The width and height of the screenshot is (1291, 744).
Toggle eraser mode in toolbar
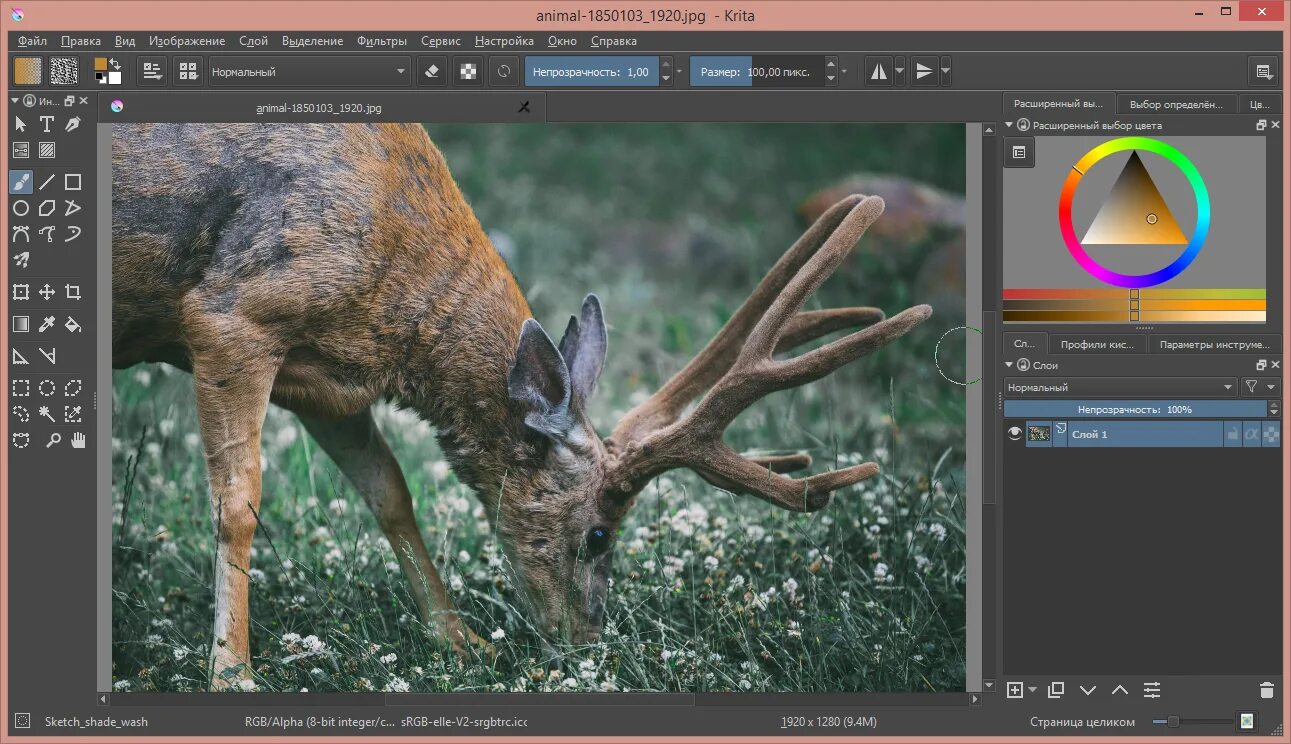click(x=432, y=72)
